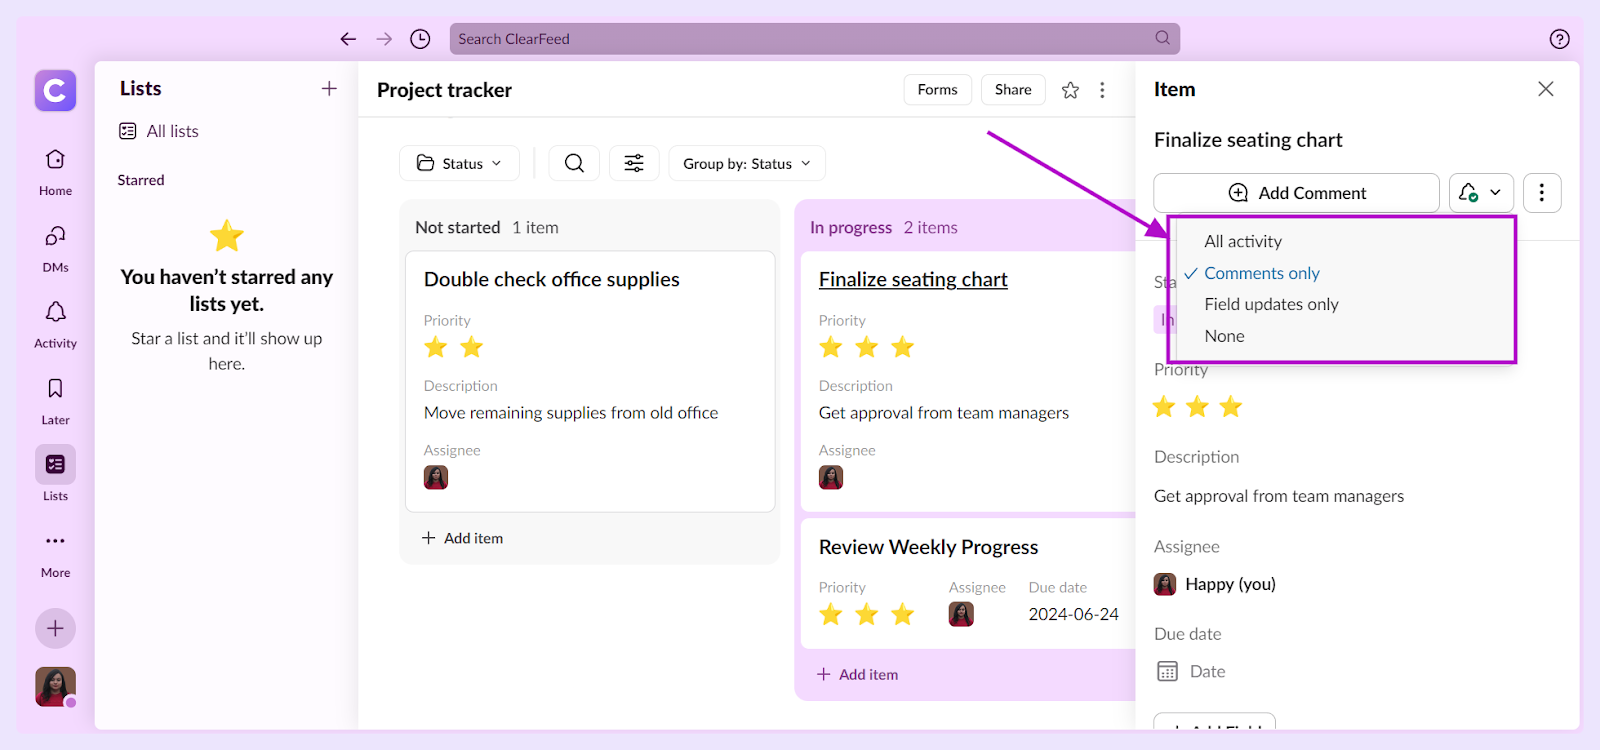Set second priority star in Item panel
This screenshot has width=1600, height=750.
1197,406
